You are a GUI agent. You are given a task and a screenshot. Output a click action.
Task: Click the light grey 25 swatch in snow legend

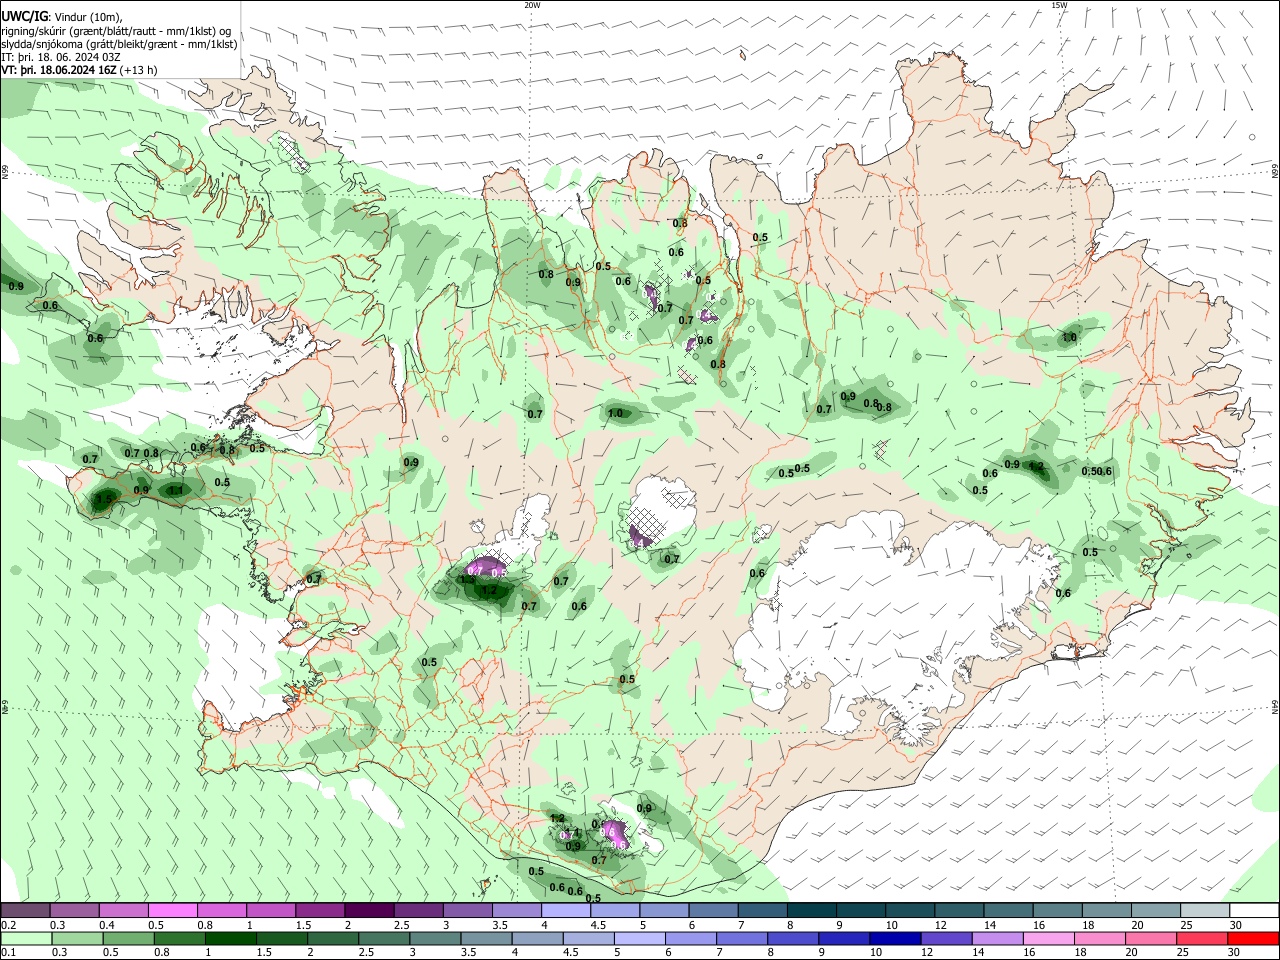click(x=1206, y=911)
